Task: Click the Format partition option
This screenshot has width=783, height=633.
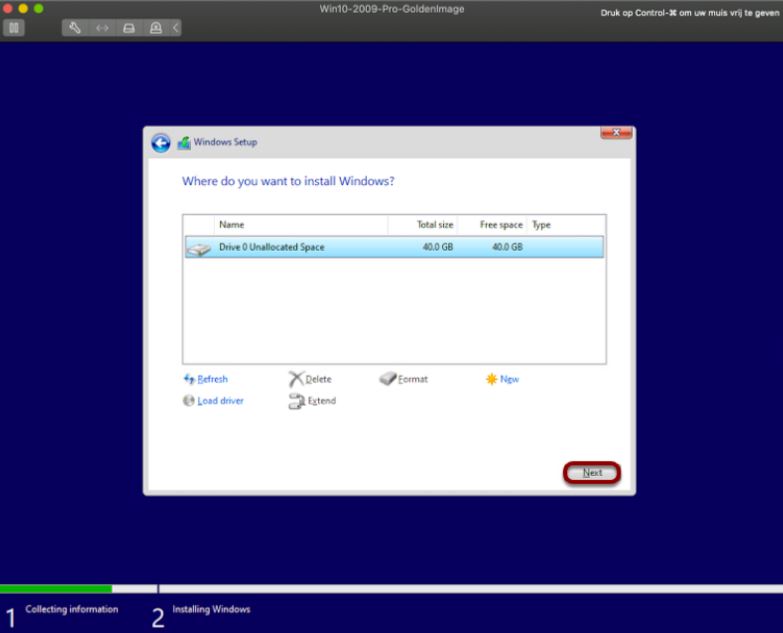Action: (x=412, y=379)
